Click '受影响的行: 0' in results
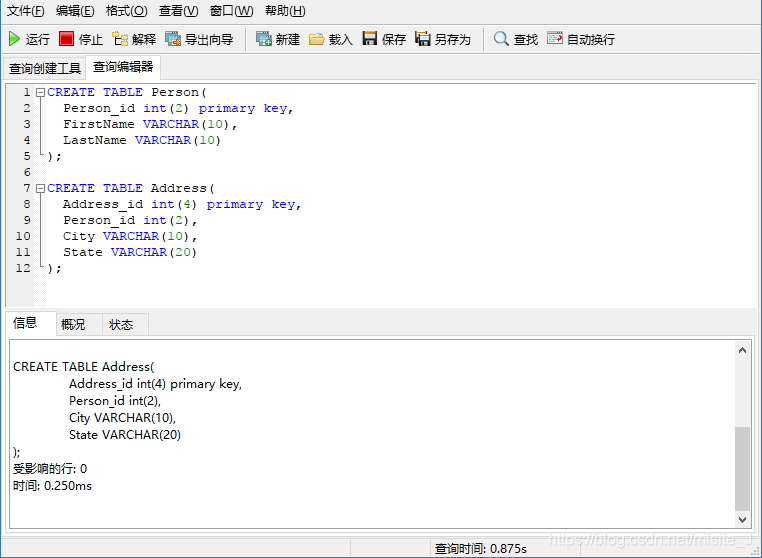 click(50, 469)
